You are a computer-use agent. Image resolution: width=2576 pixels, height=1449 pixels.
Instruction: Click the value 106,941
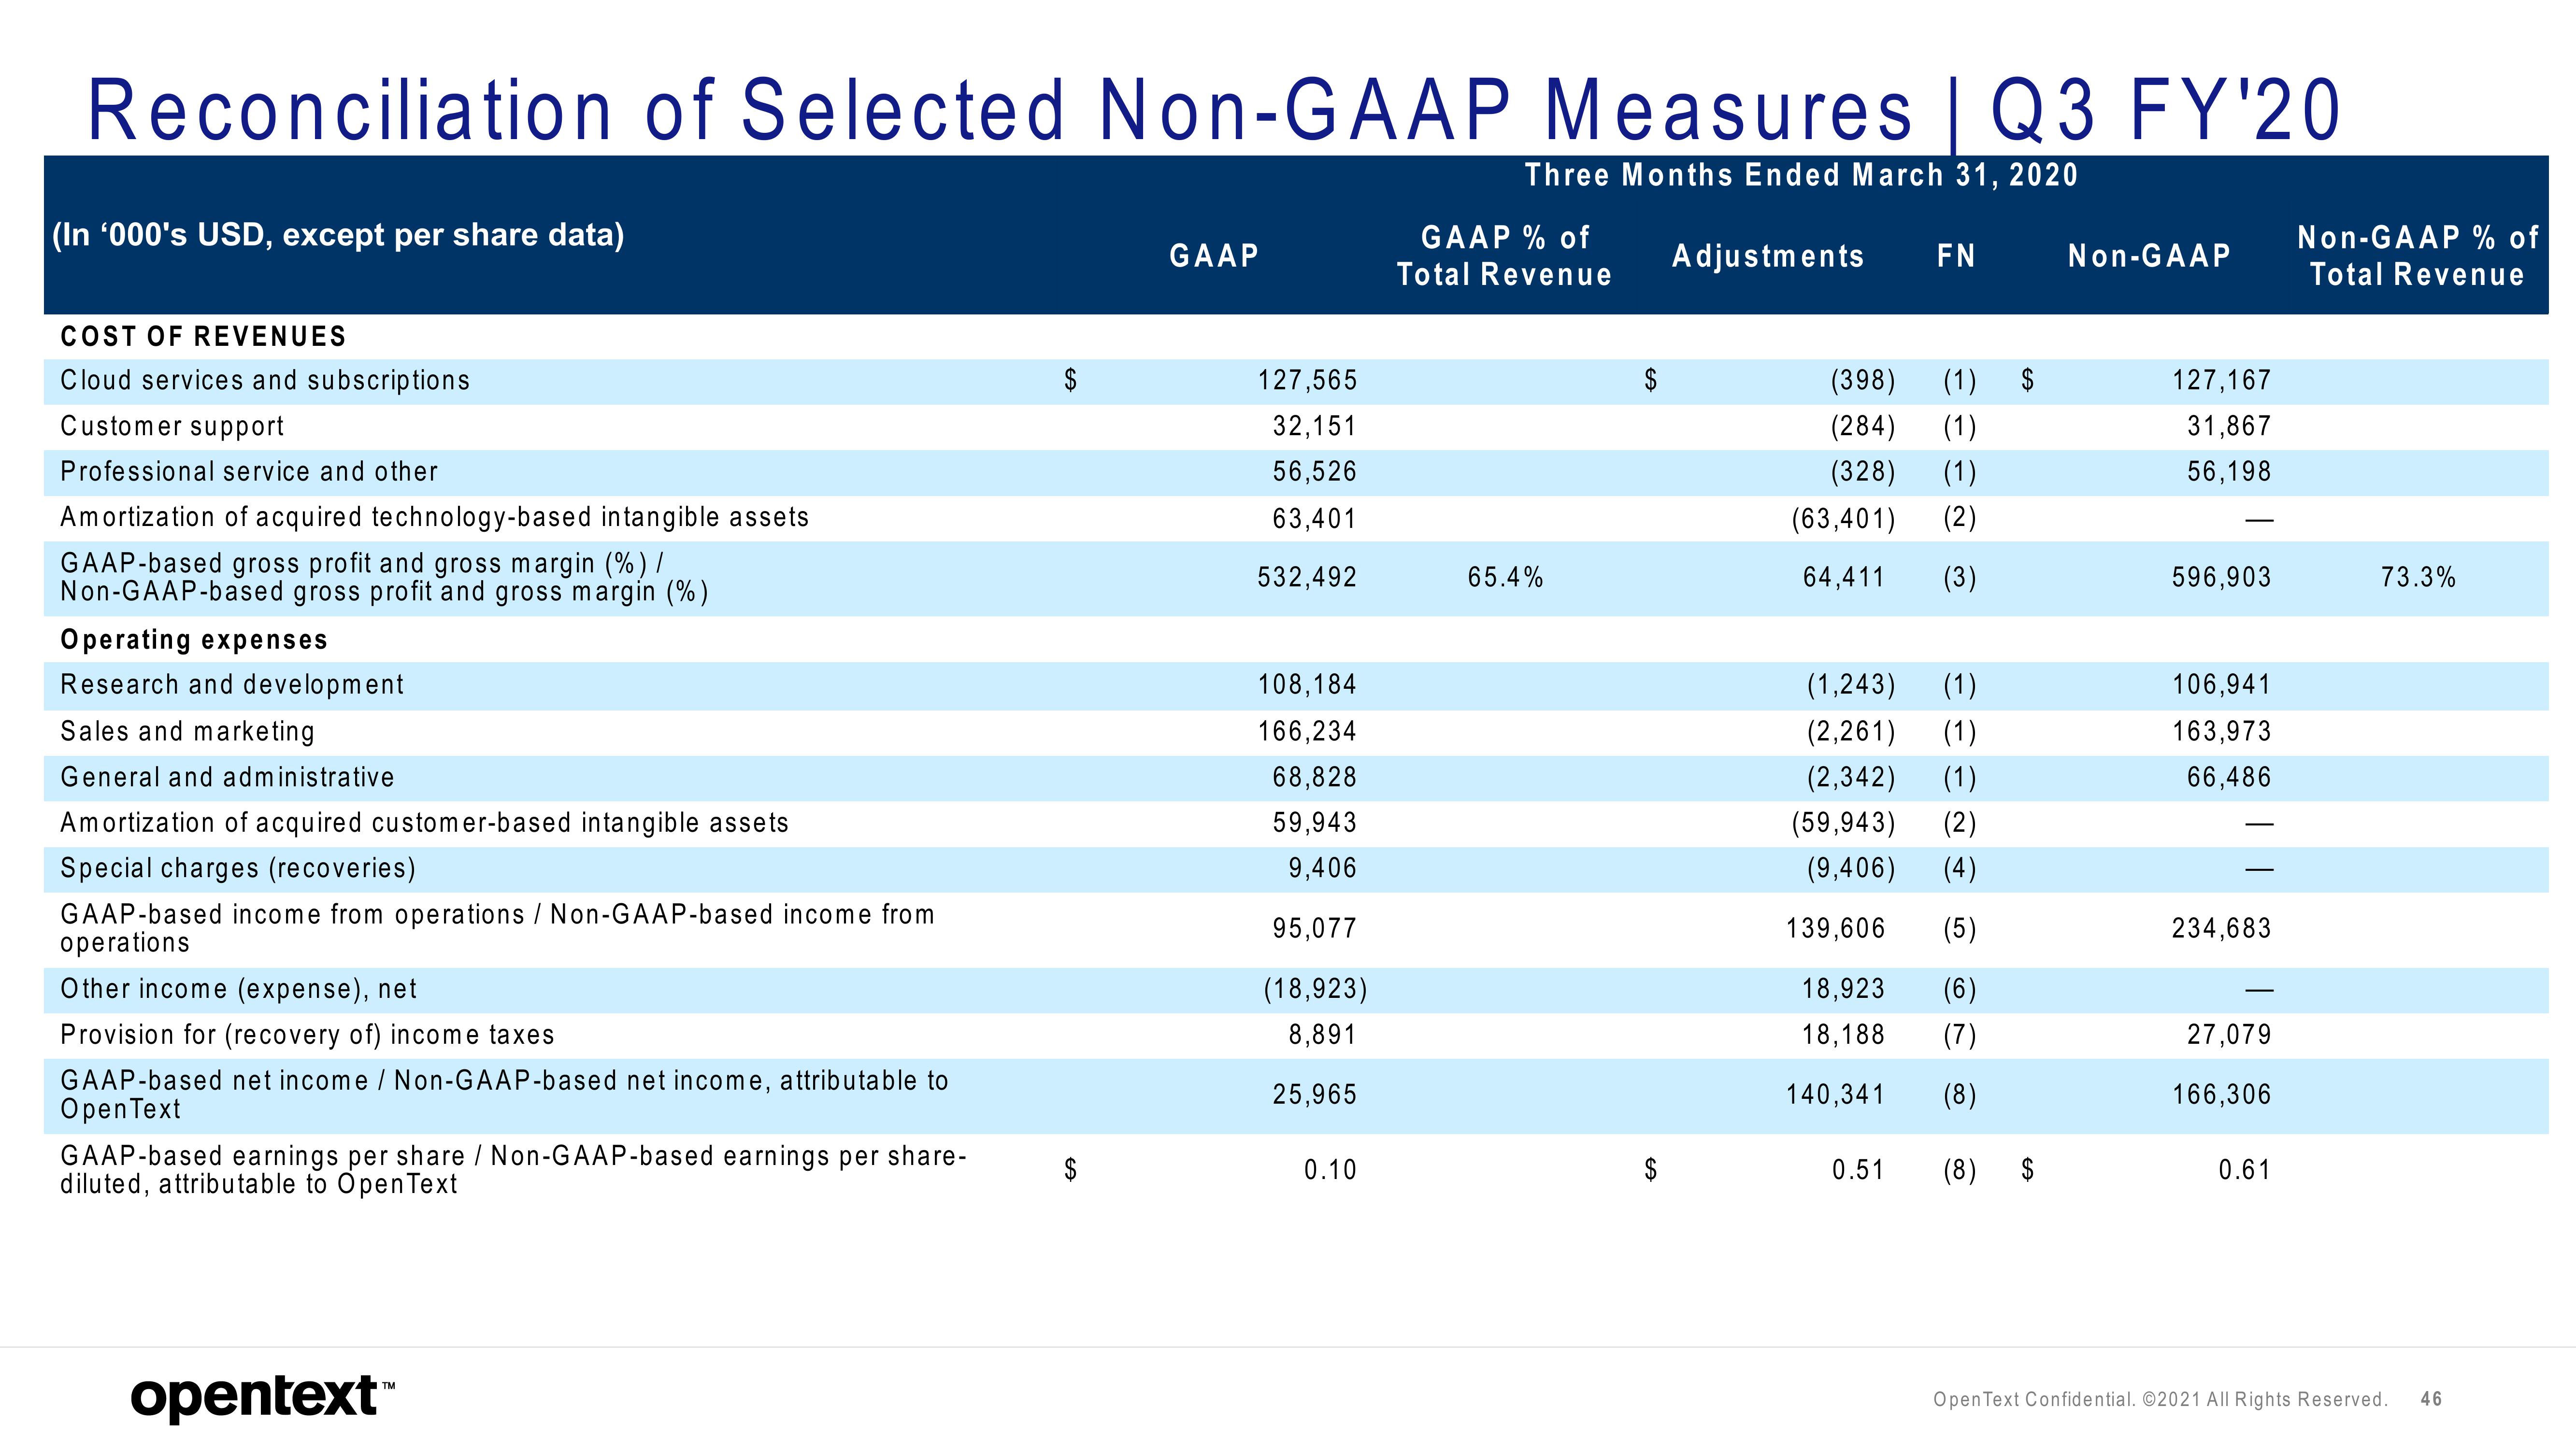(2221, 684)
